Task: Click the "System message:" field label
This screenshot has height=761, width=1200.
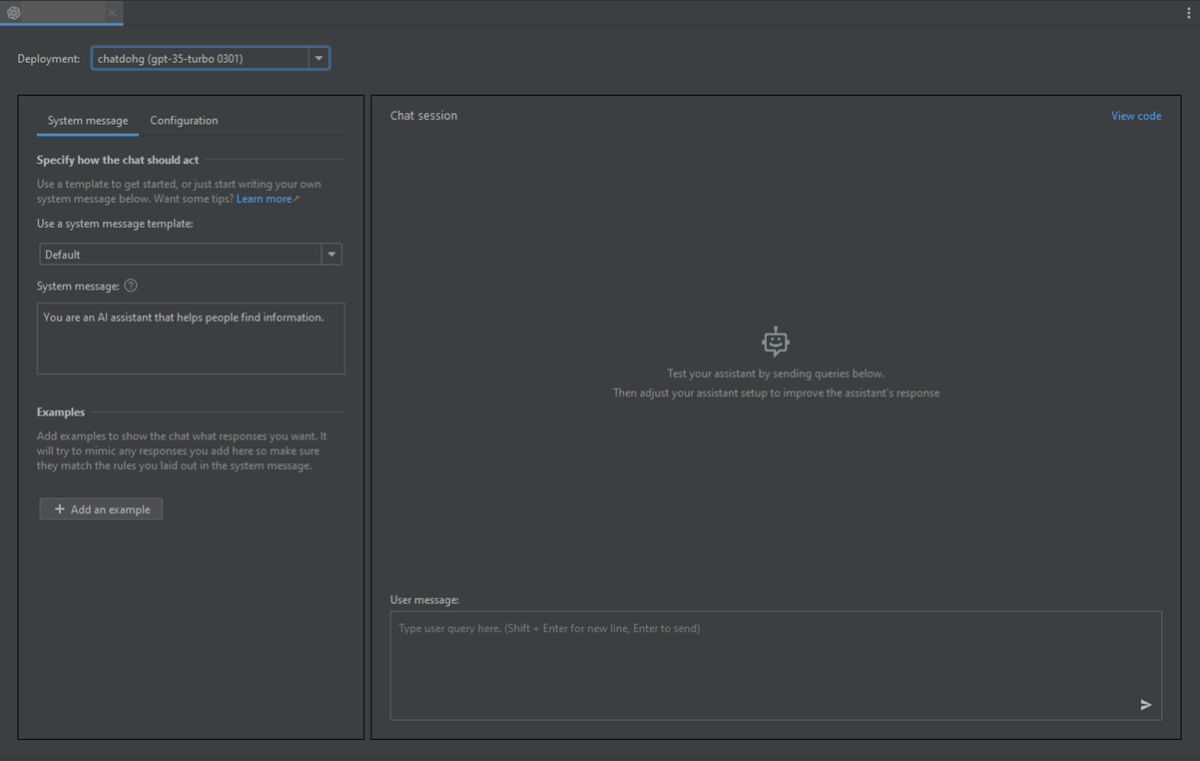Action: (78, 286)
